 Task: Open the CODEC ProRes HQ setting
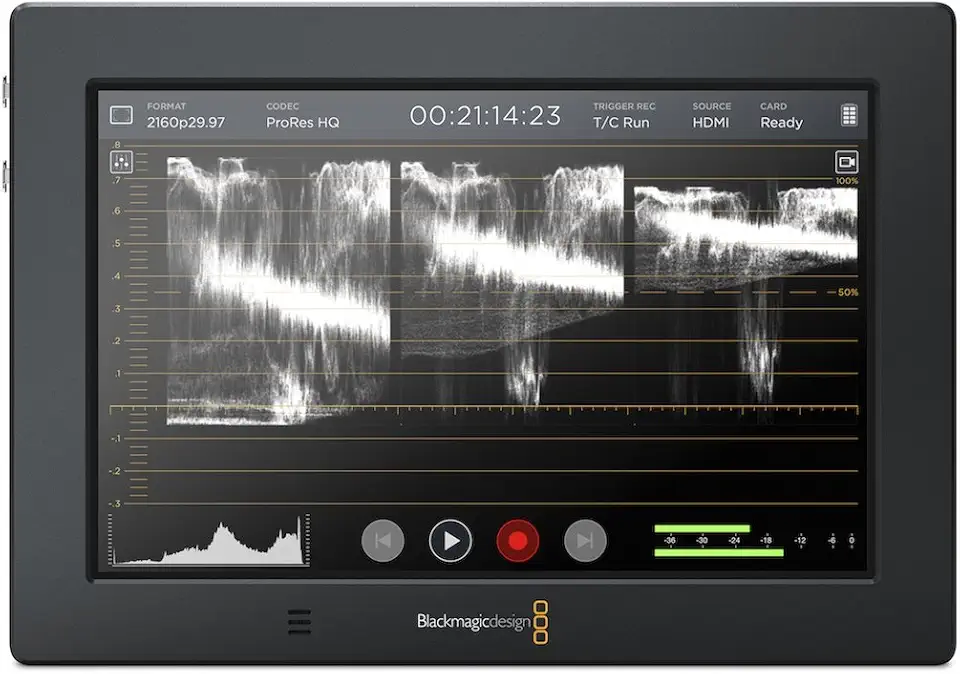302,116
